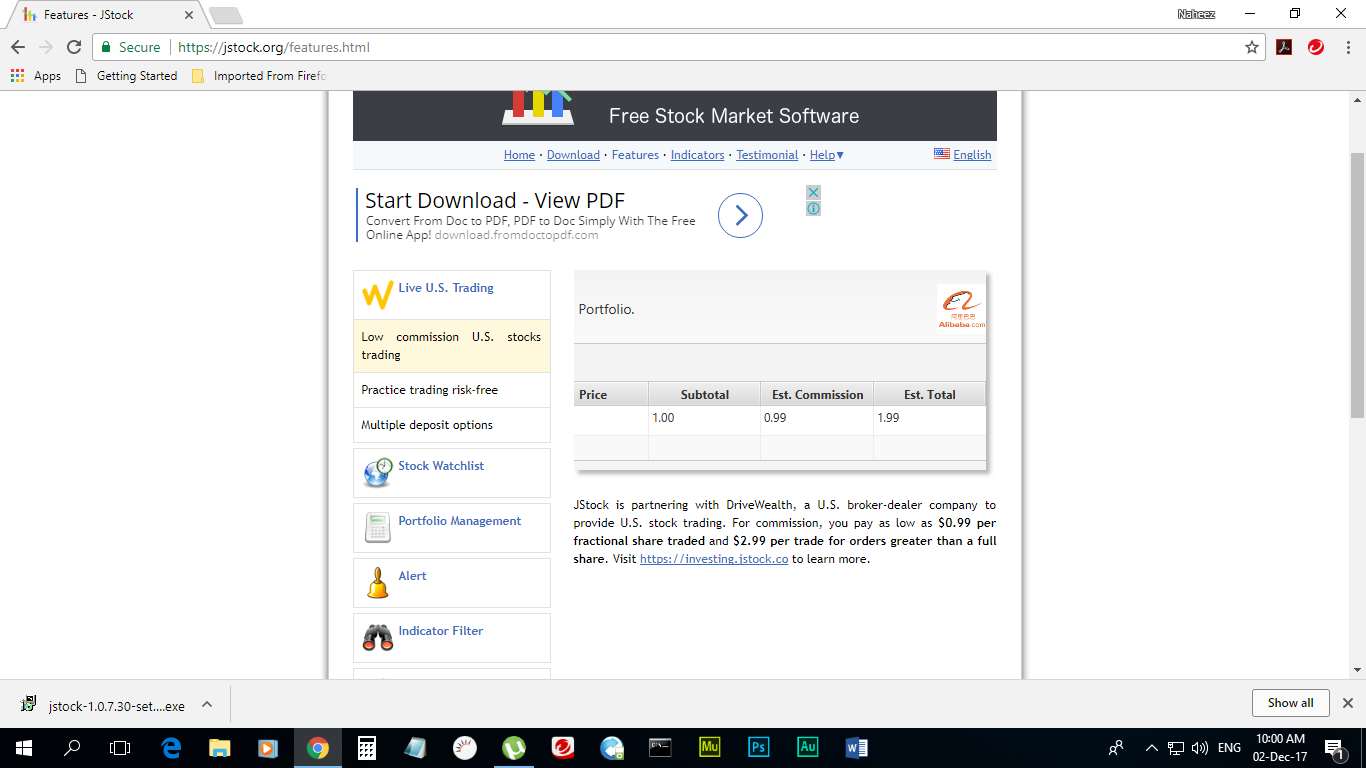Bookmark this page with the star icon

click(x=1251, y=47)
